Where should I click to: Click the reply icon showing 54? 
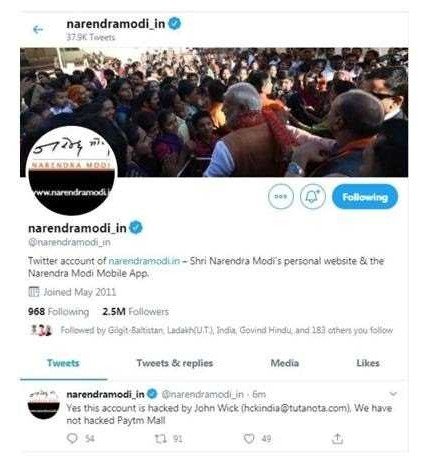(72, 438)
